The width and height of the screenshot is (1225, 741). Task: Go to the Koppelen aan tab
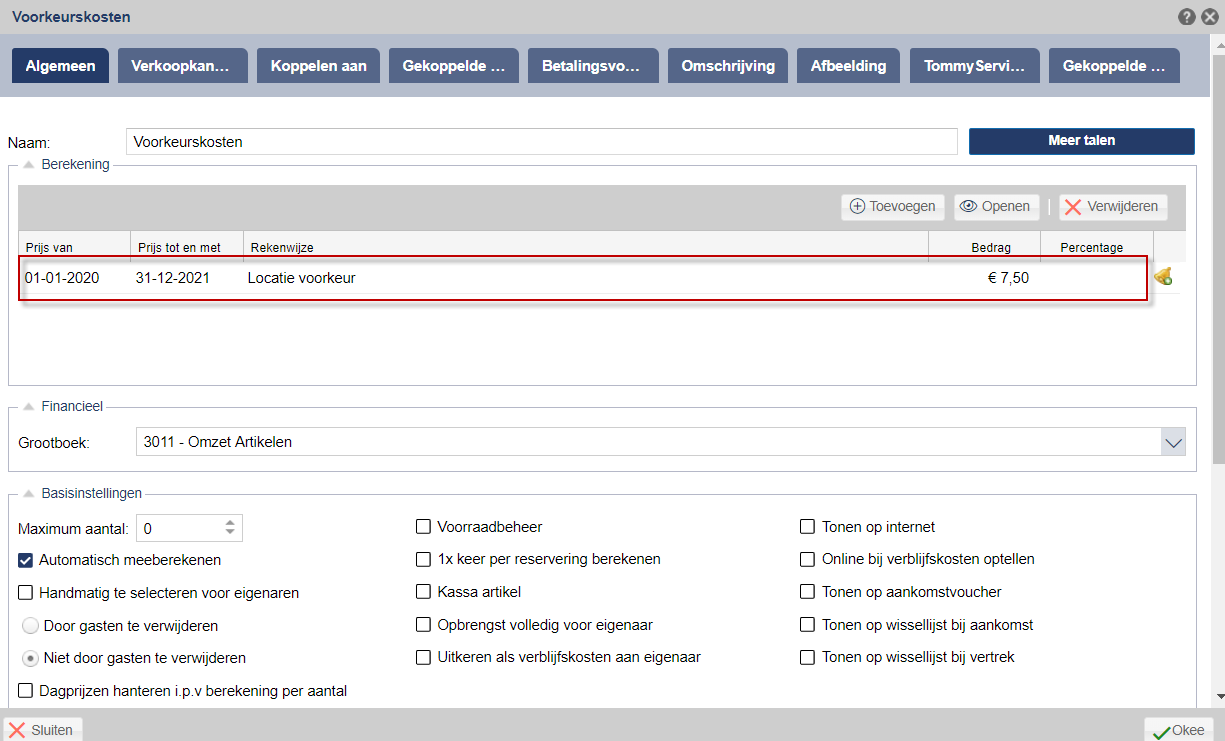coord(319,66)
